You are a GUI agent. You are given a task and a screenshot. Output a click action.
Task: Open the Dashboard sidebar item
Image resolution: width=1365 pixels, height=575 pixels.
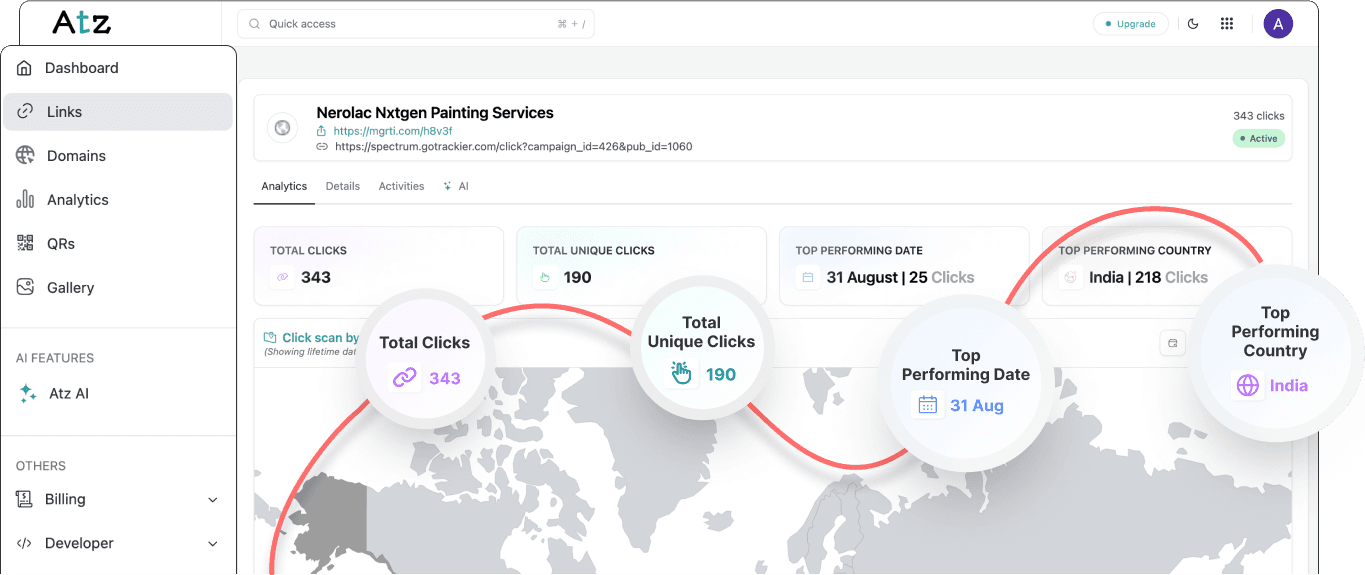[x=118, y=68]
